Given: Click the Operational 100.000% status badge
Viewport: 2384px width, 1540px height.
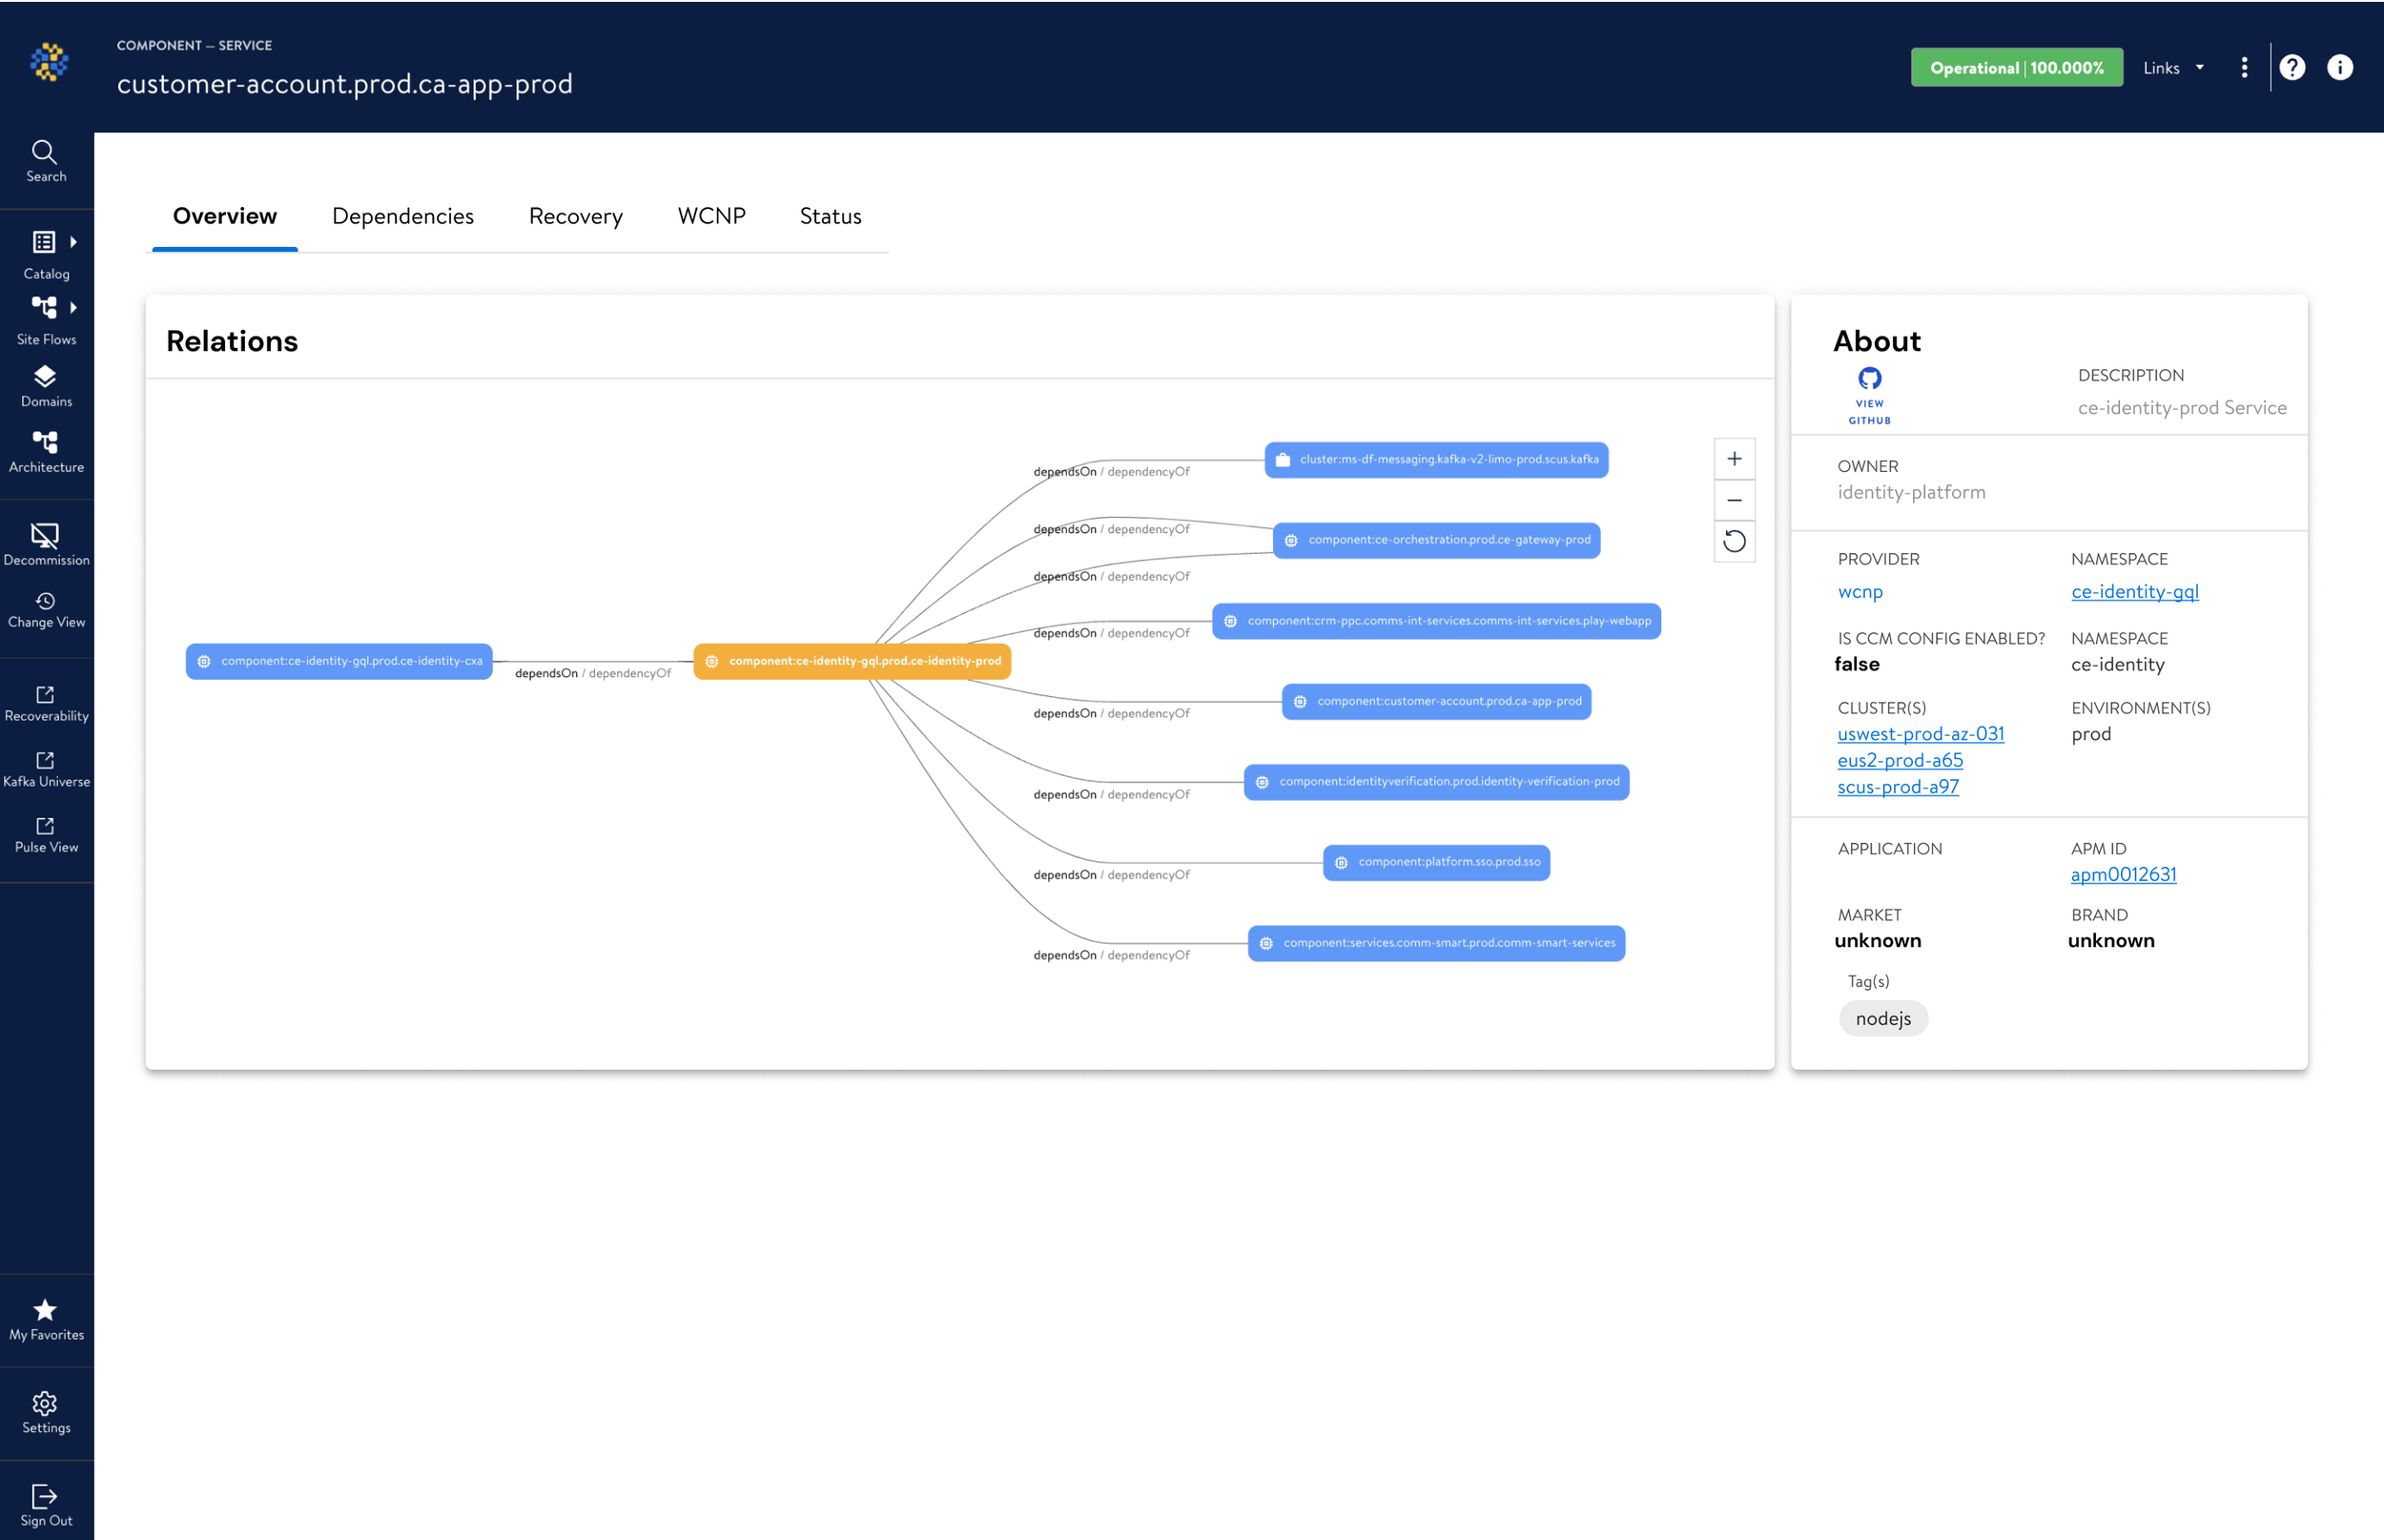Looking at the screenshot, I should tap(2016, 68).
